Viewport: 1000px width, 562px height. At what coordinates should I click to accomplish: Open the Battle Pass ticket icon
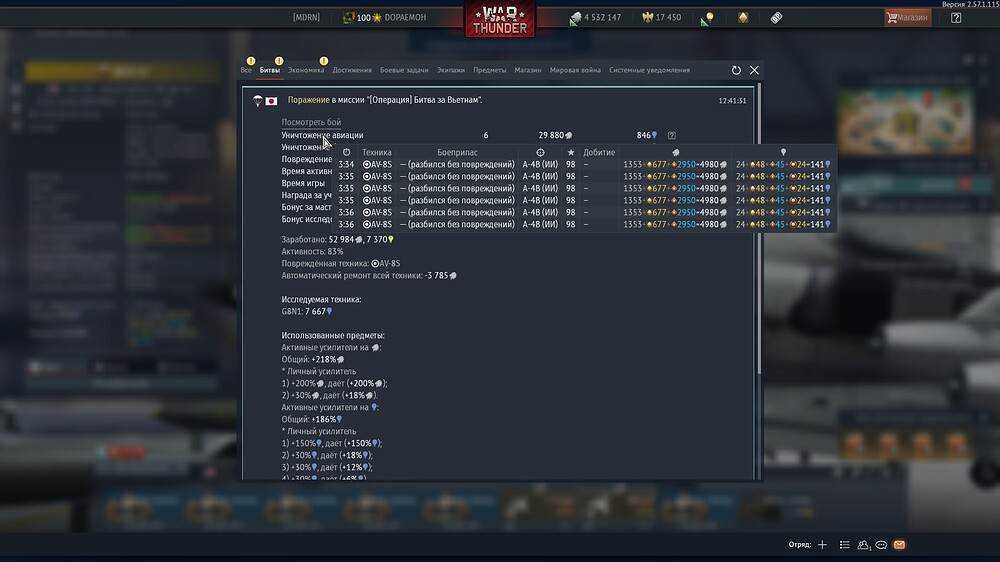(x=776, y=18)
